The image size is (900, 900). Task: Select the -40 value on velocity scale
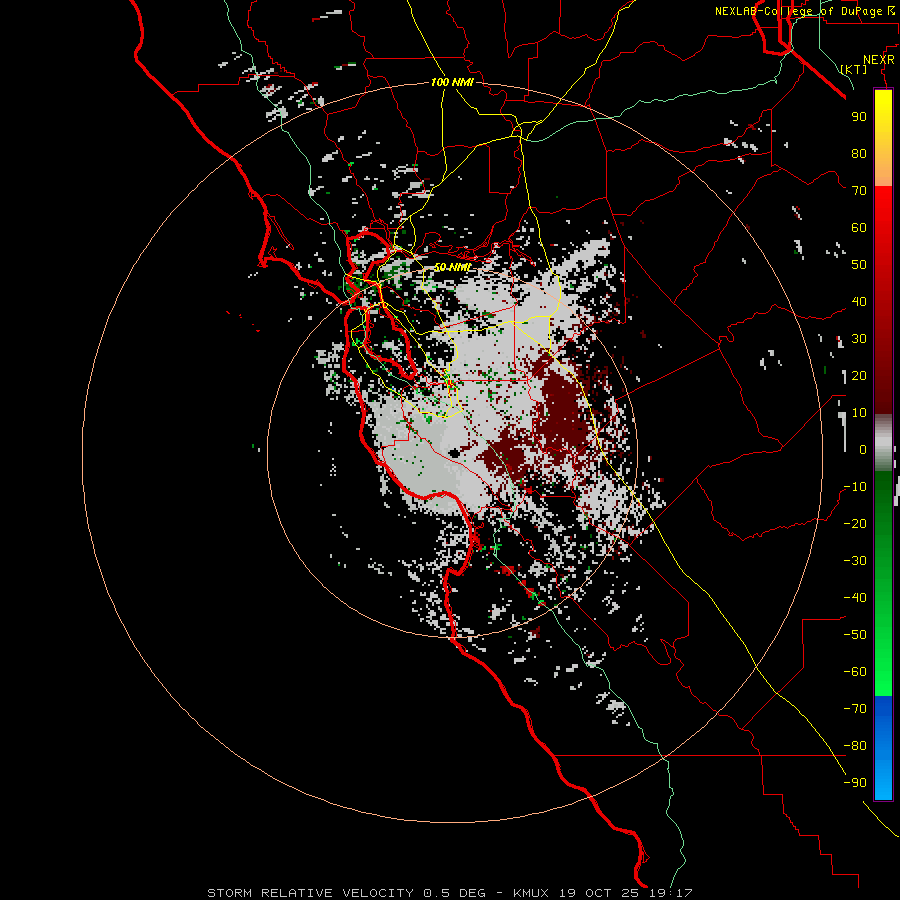tap(855, 598)
